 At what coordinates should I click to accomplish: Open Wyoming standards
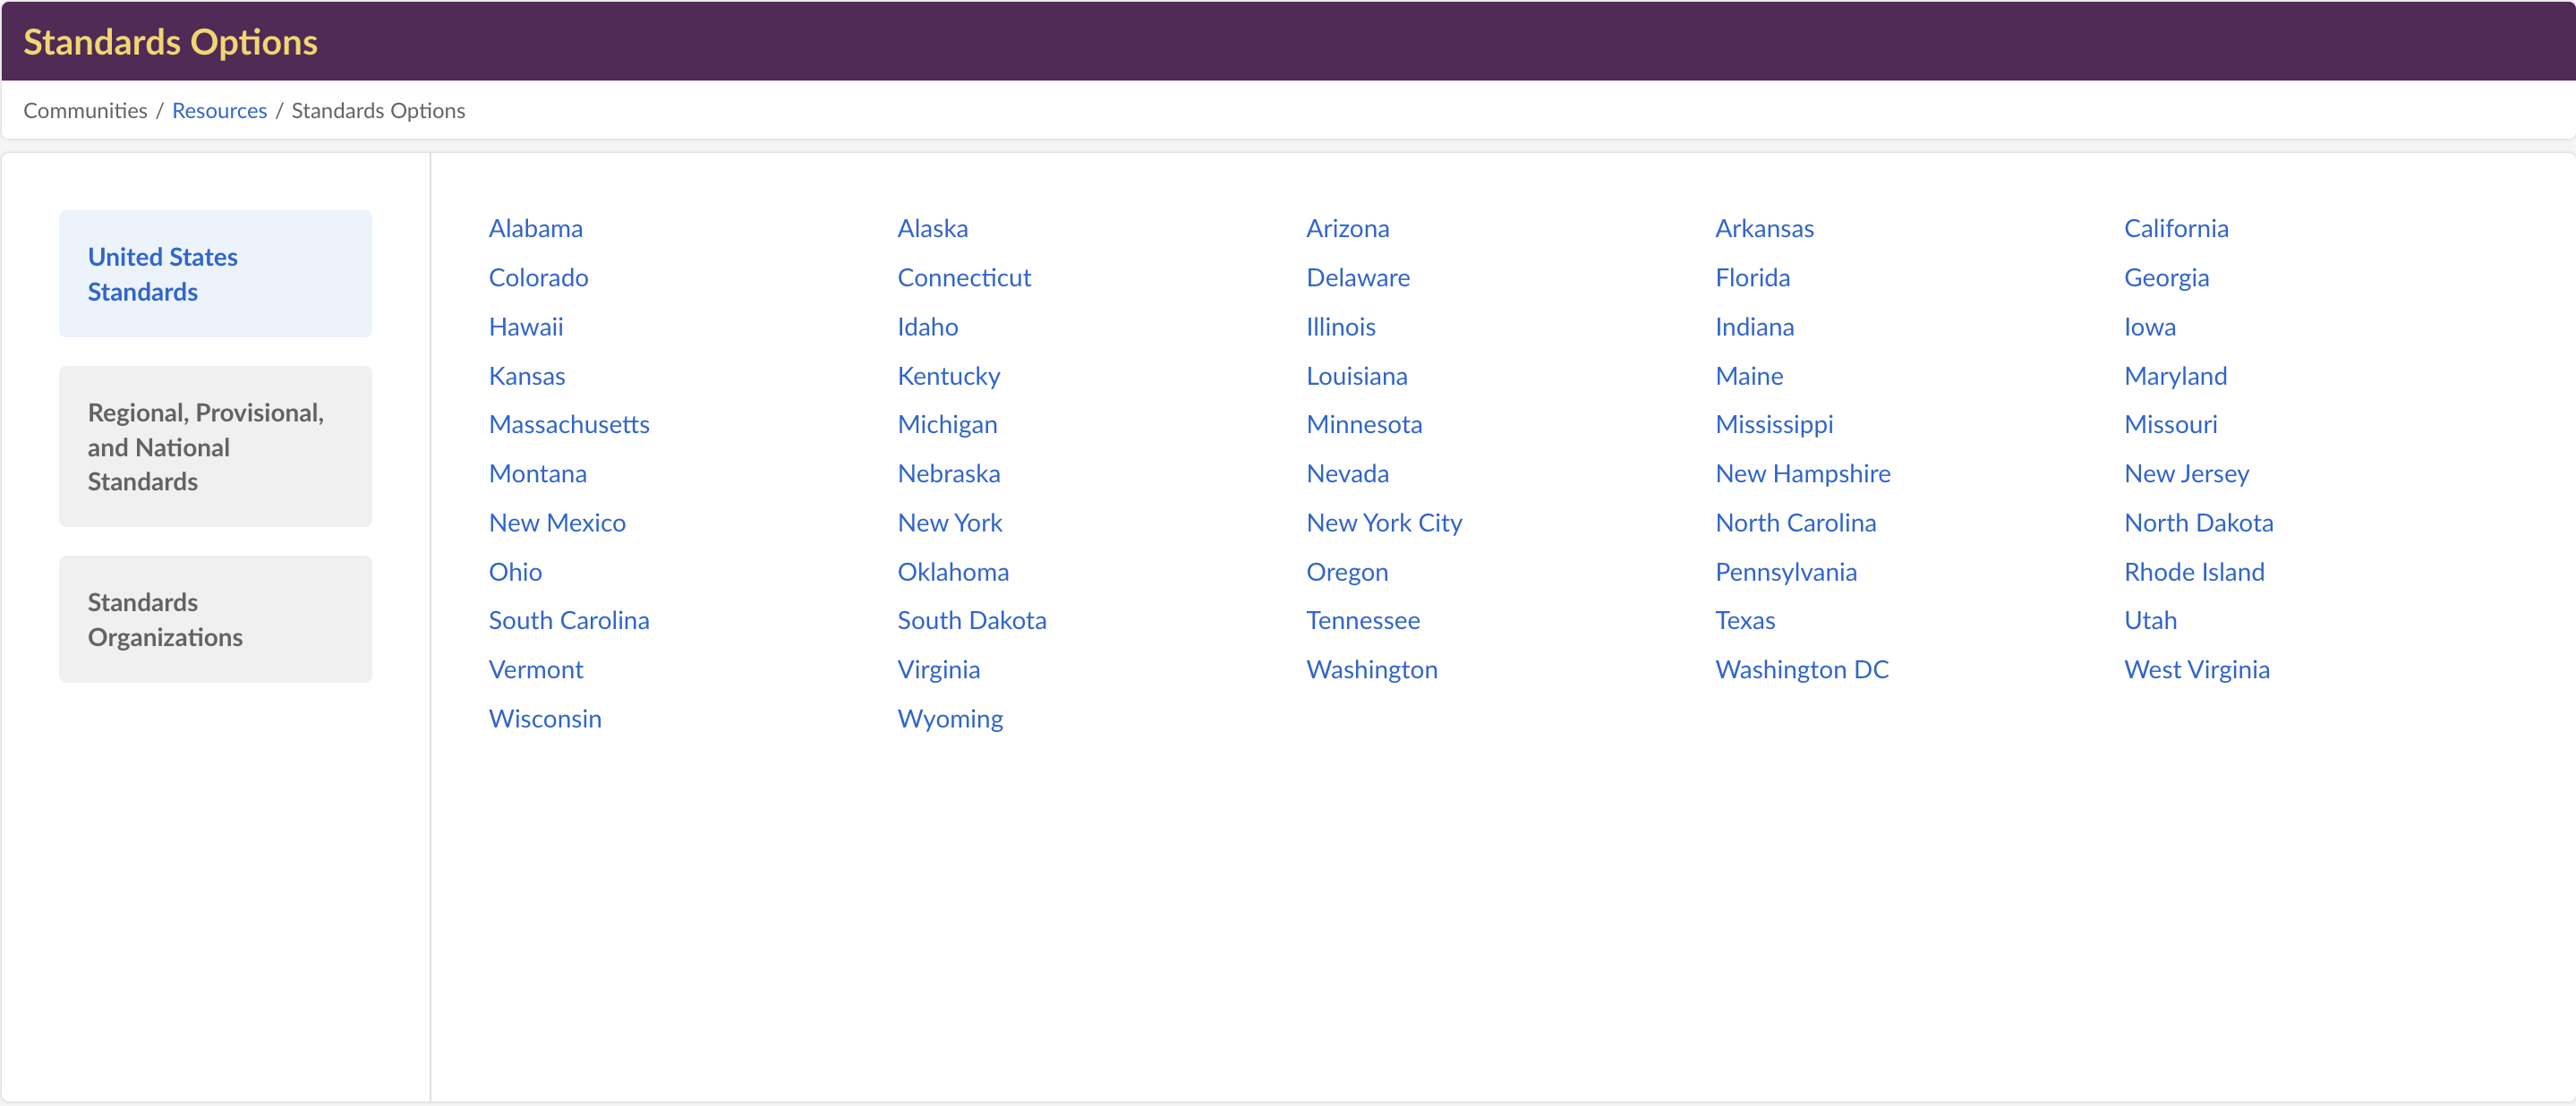(949, 718)
